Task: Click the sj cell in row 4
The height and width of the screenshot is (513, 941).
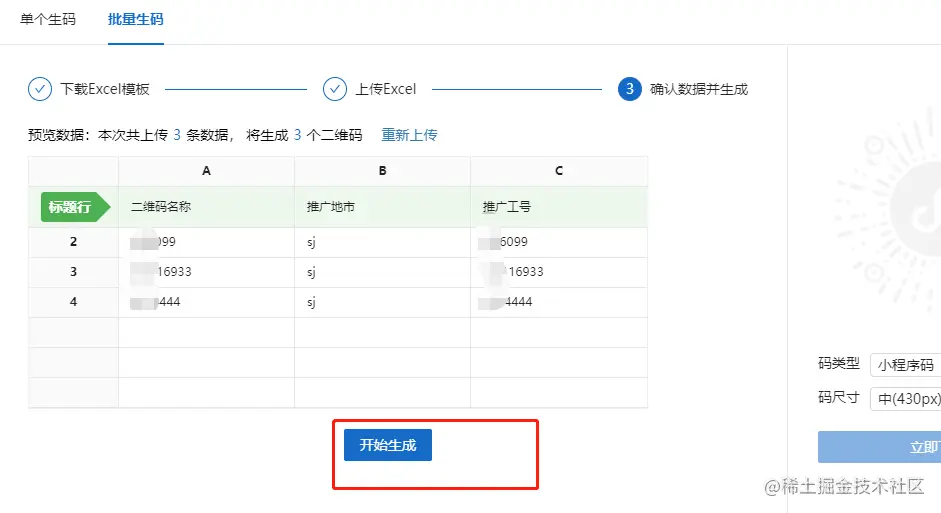Action: pyautogui.click(x=382, y=302)
